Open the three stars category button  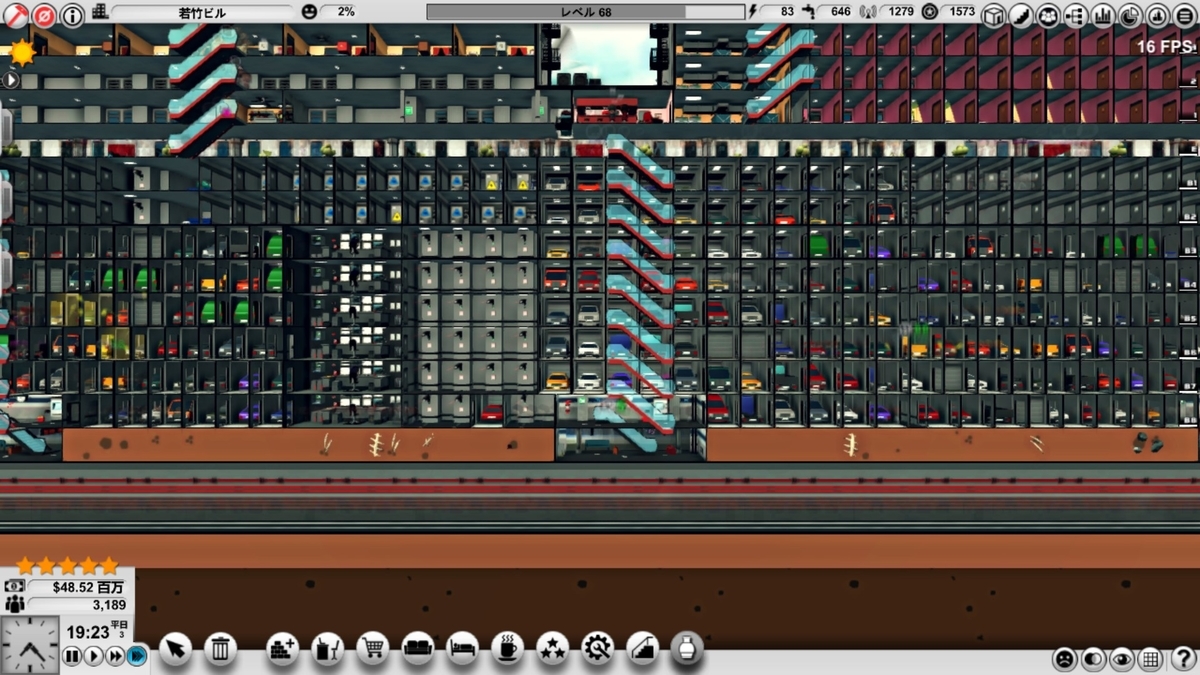coord(553,649)
